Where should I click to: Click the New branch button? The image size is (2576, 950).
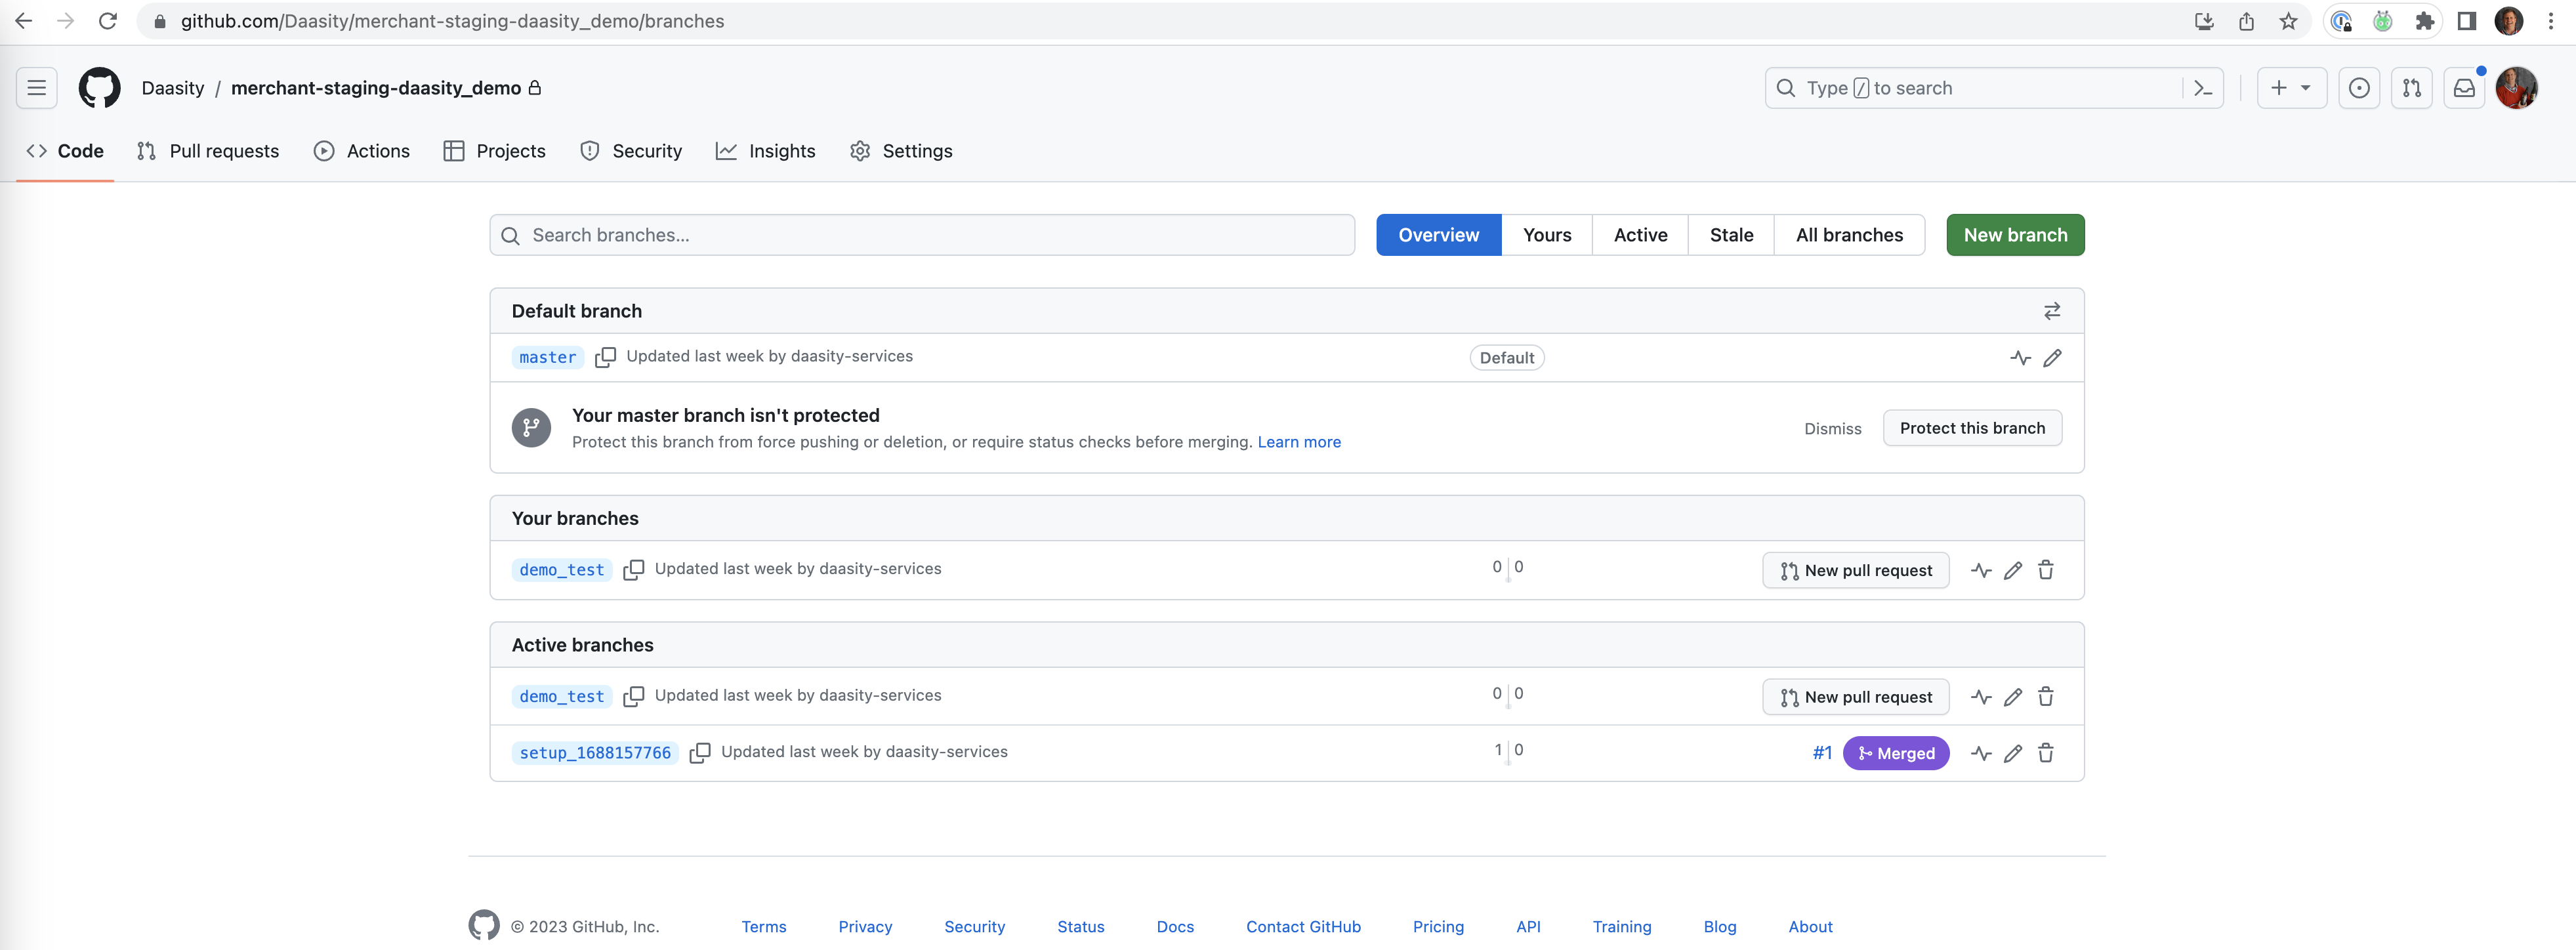pyautogui.click(x=2014, y=235)
